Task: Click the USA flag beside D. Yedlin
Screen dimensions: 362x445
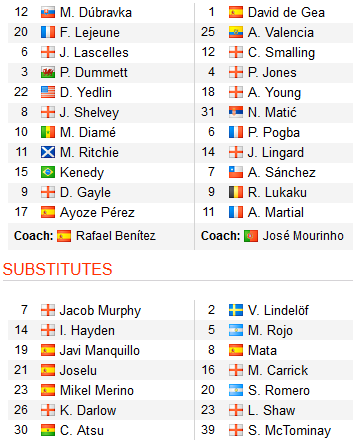Action: click(48, 93)
